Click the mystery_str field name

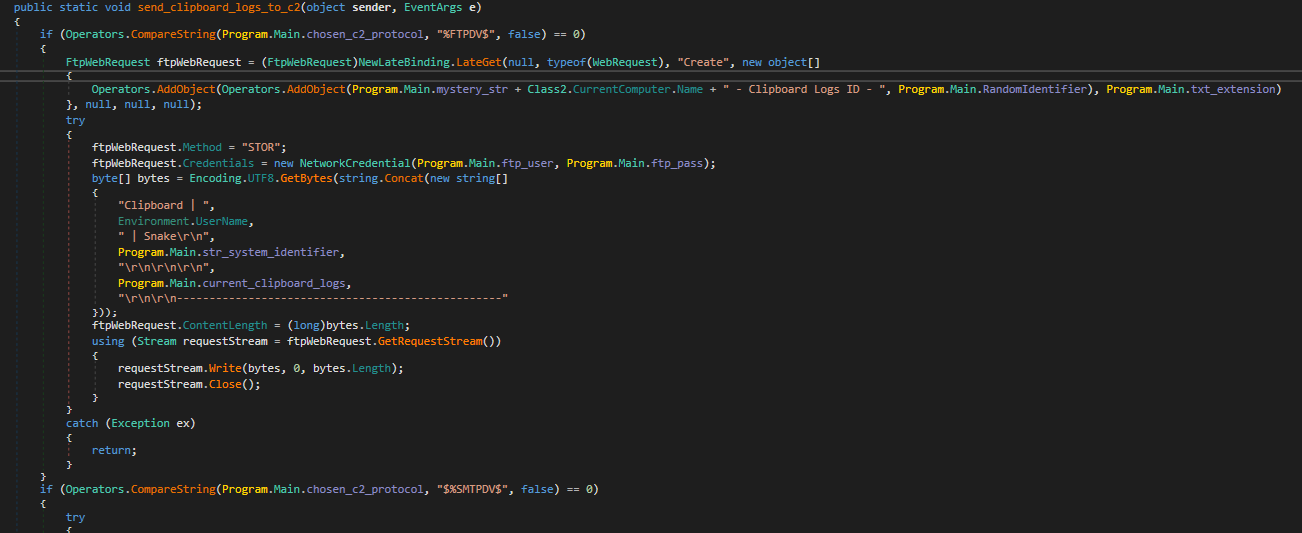[474, 90]
